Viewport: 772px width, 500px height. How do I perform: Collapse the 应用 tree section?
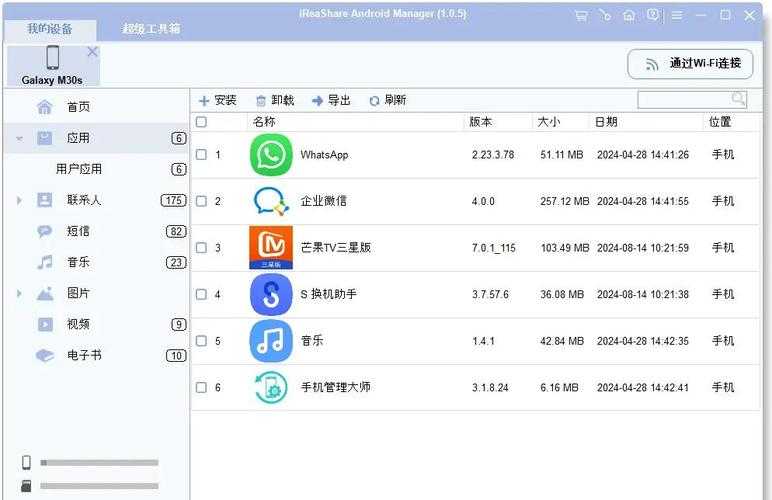(19, 138)
